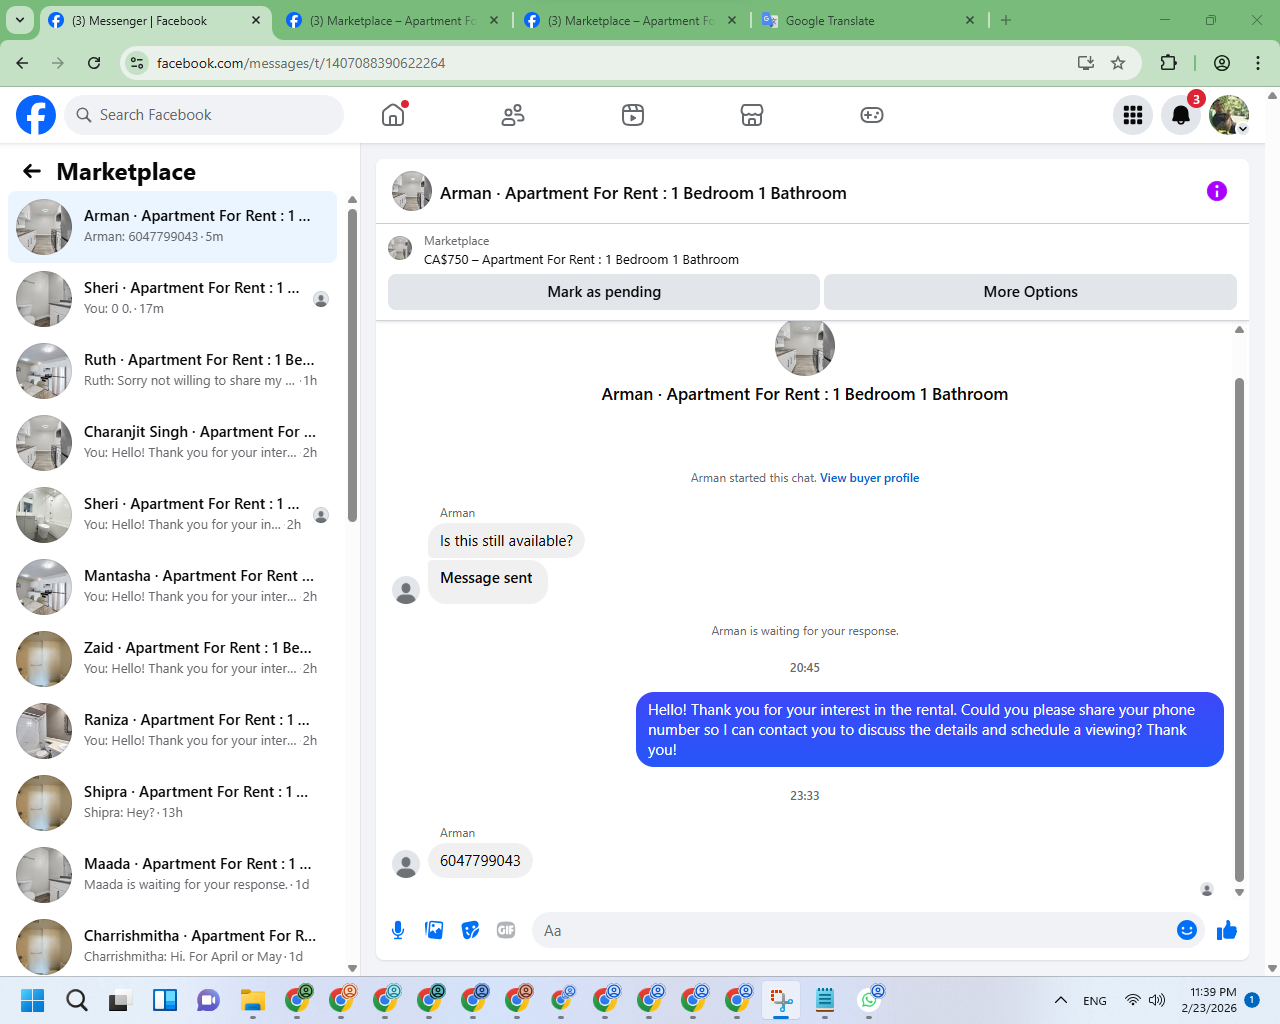Open the Video/Reels icon

[x=633, y=115]
